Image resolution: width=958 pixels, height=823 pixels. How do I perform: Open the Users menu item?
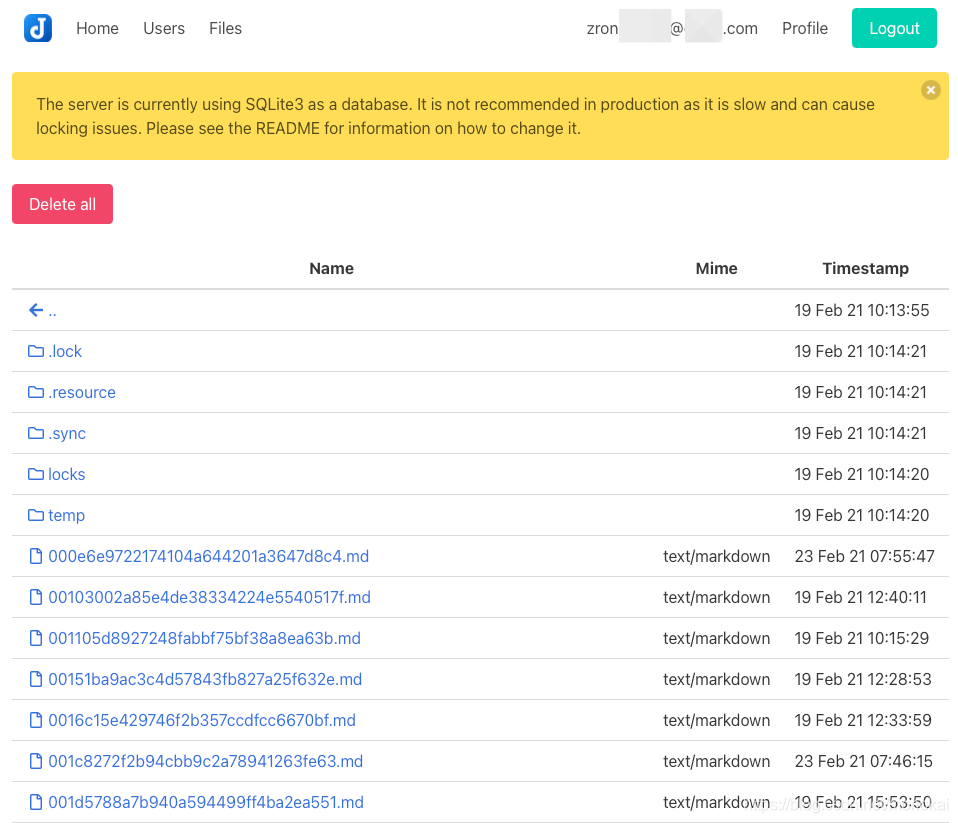[x=164, y=28]
